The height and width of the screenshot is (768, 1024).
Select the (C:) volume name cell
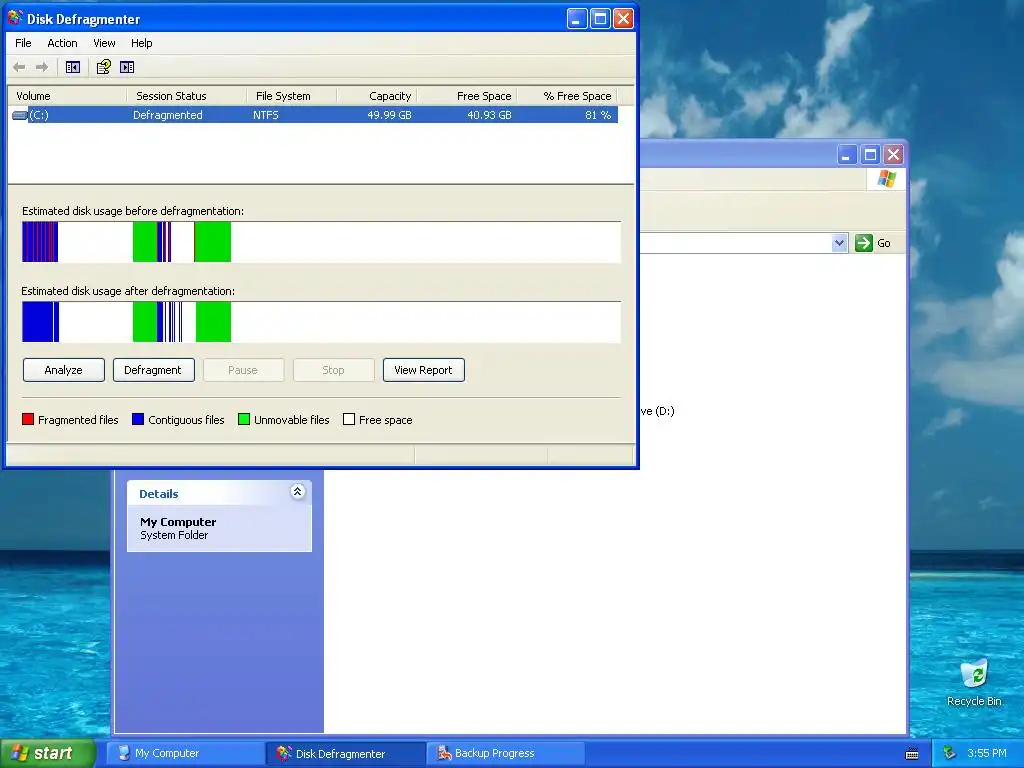(x=39, y=115)
